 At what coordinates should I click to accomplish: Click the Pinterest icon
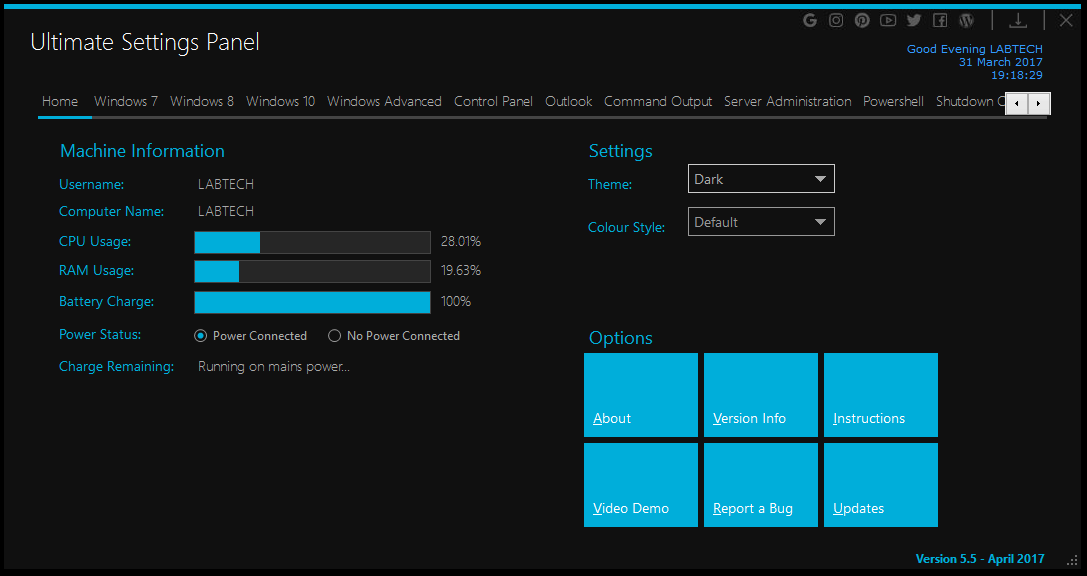(x=862, y=20)
